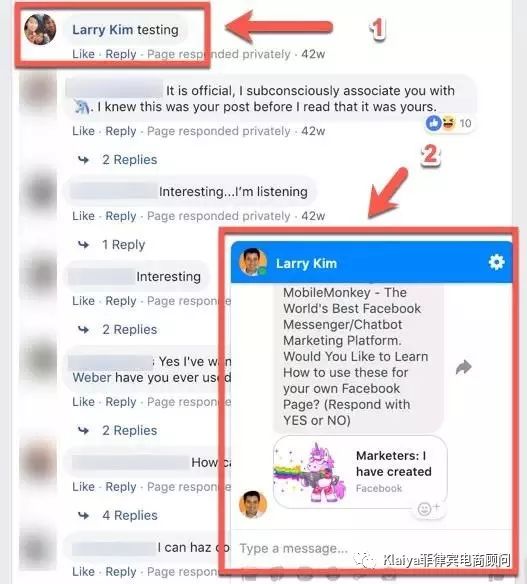Click 'Larry Kim' name in chat header
Screen dimensions: 527x584
pos(306,263)
